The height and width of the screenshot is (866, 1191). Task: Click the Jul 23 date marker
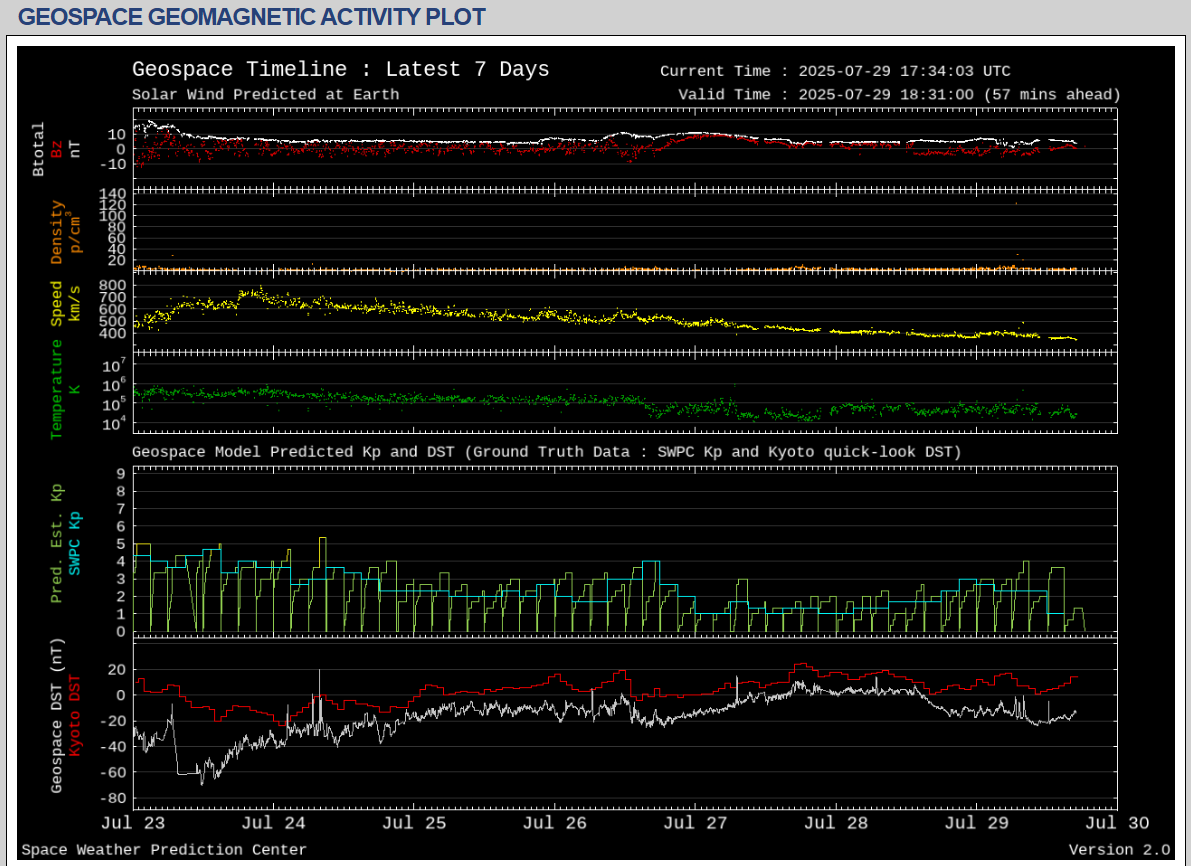point(133,823)
